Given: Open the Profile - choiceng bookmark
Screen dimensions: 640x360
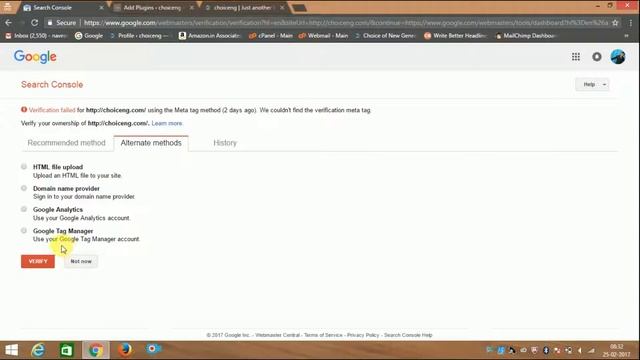Looking at the screenshot, I should [140, 36].
